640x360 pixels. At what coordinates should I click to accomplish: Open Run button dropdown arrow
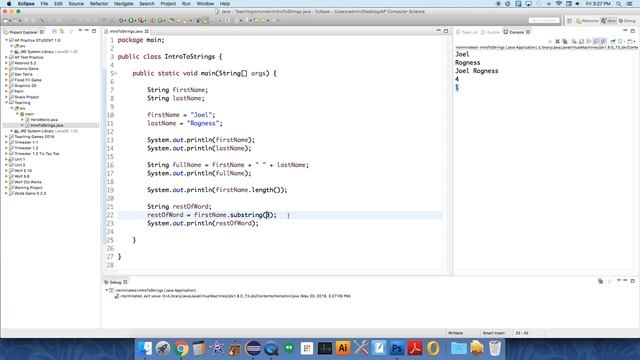click(x=135, y=20)
